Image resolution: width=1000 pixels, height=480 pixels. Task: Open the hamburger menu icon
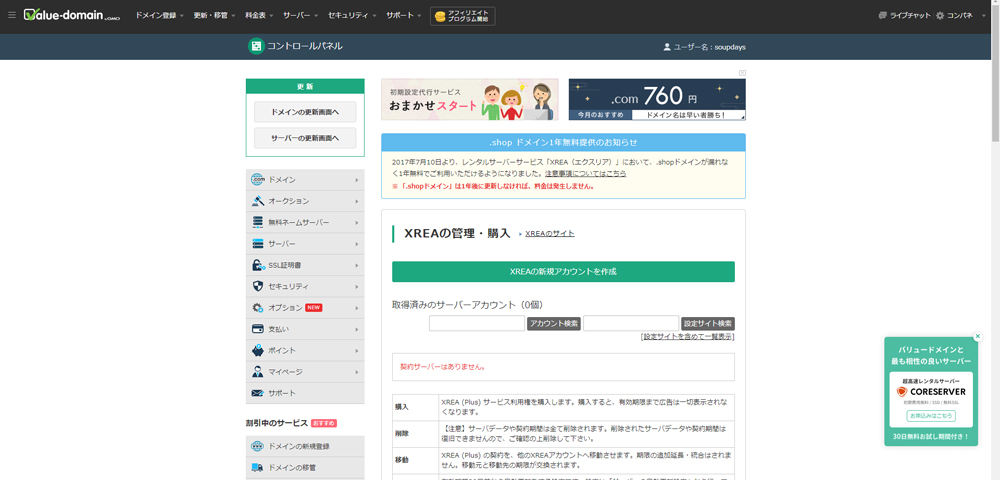click(11, 15)
